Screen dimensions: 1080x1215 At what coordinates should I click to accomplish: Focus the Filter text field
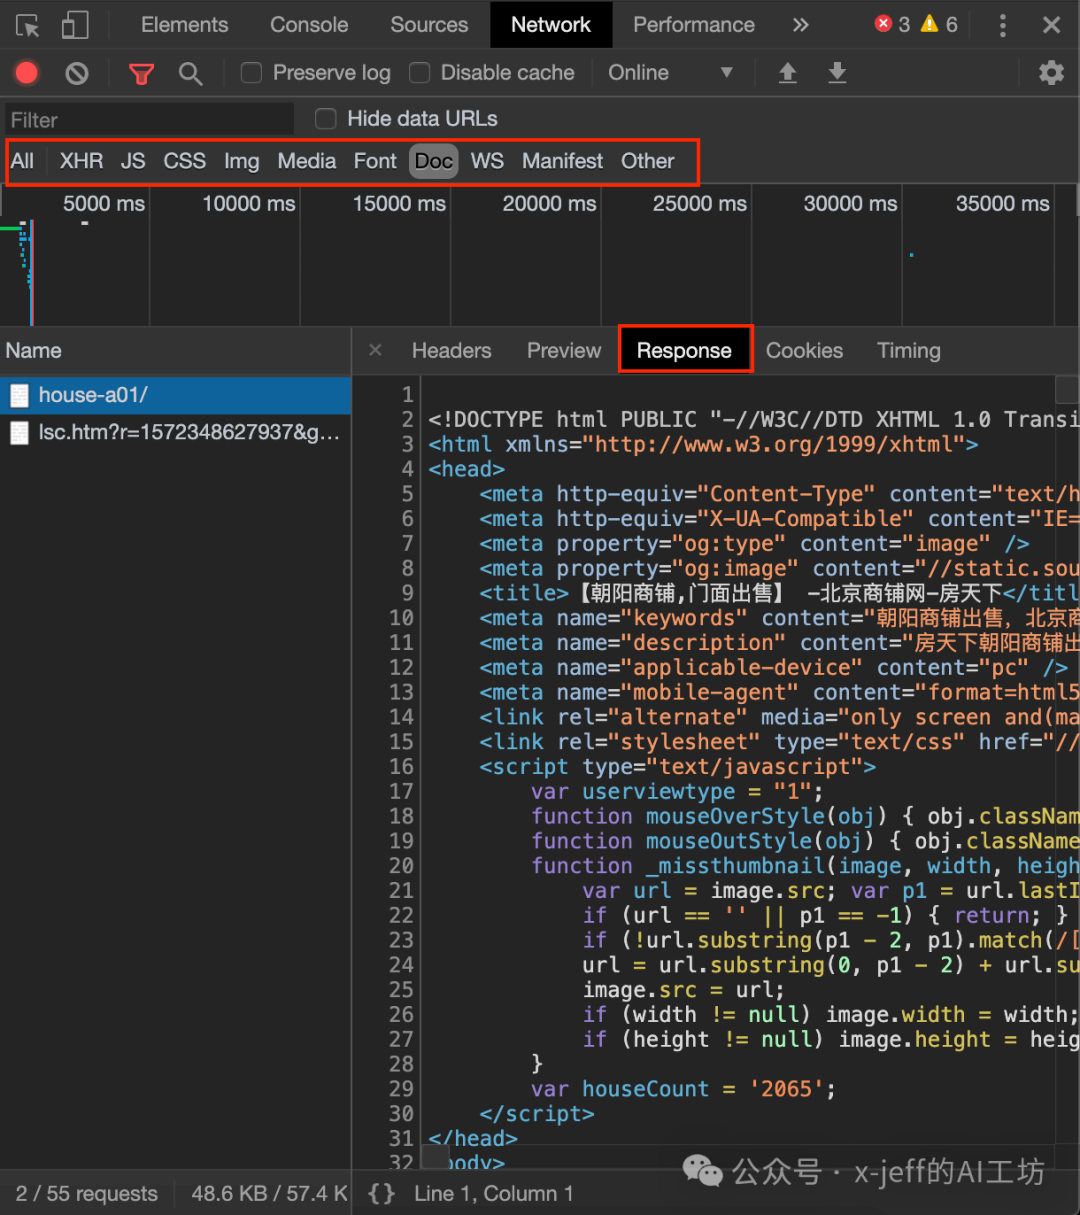click(x=149, y=120)
